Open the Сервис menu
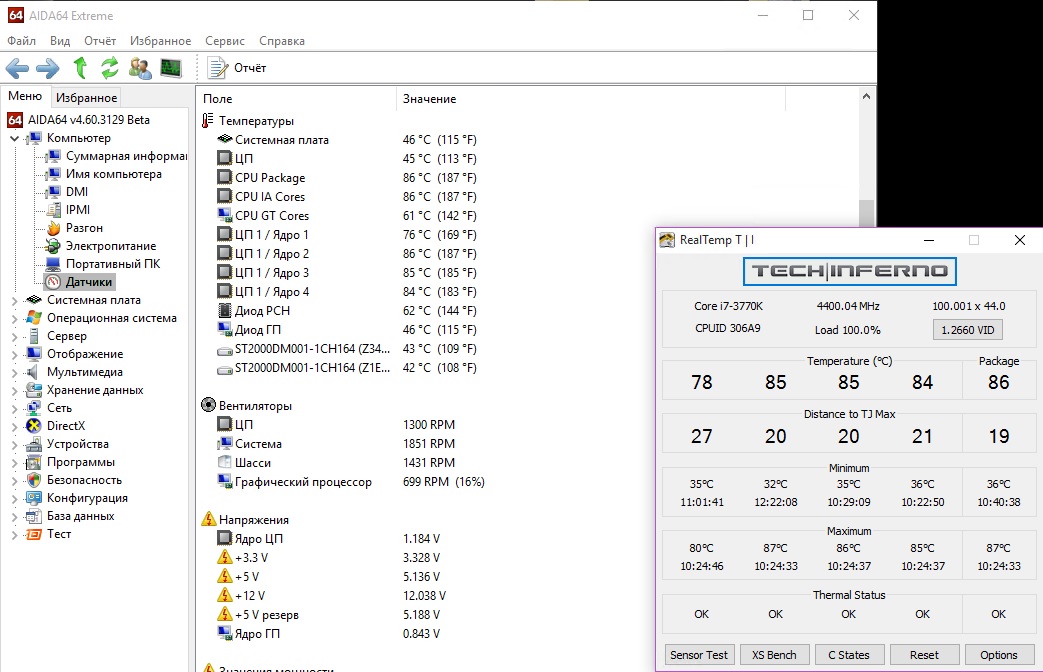 tap(225, 41)
